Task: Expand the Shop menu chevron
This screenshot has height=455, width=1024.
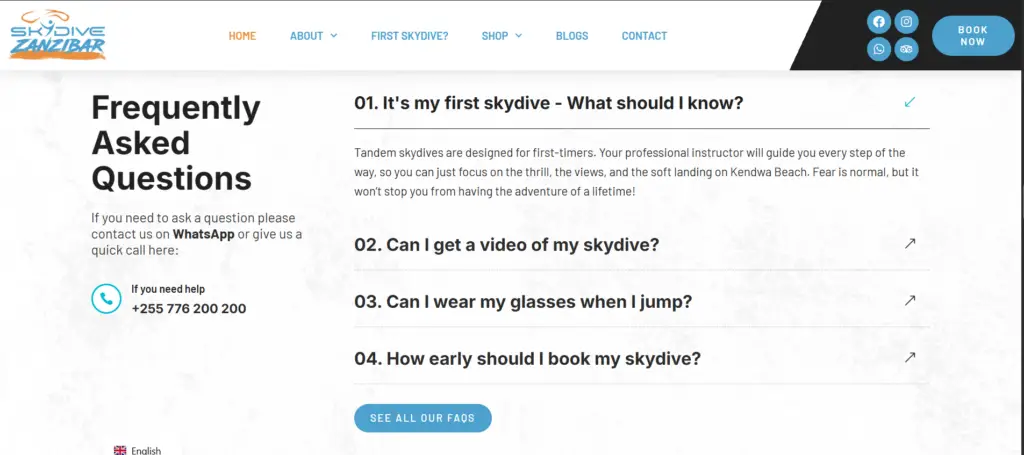Action: click(x=519, y=36)
